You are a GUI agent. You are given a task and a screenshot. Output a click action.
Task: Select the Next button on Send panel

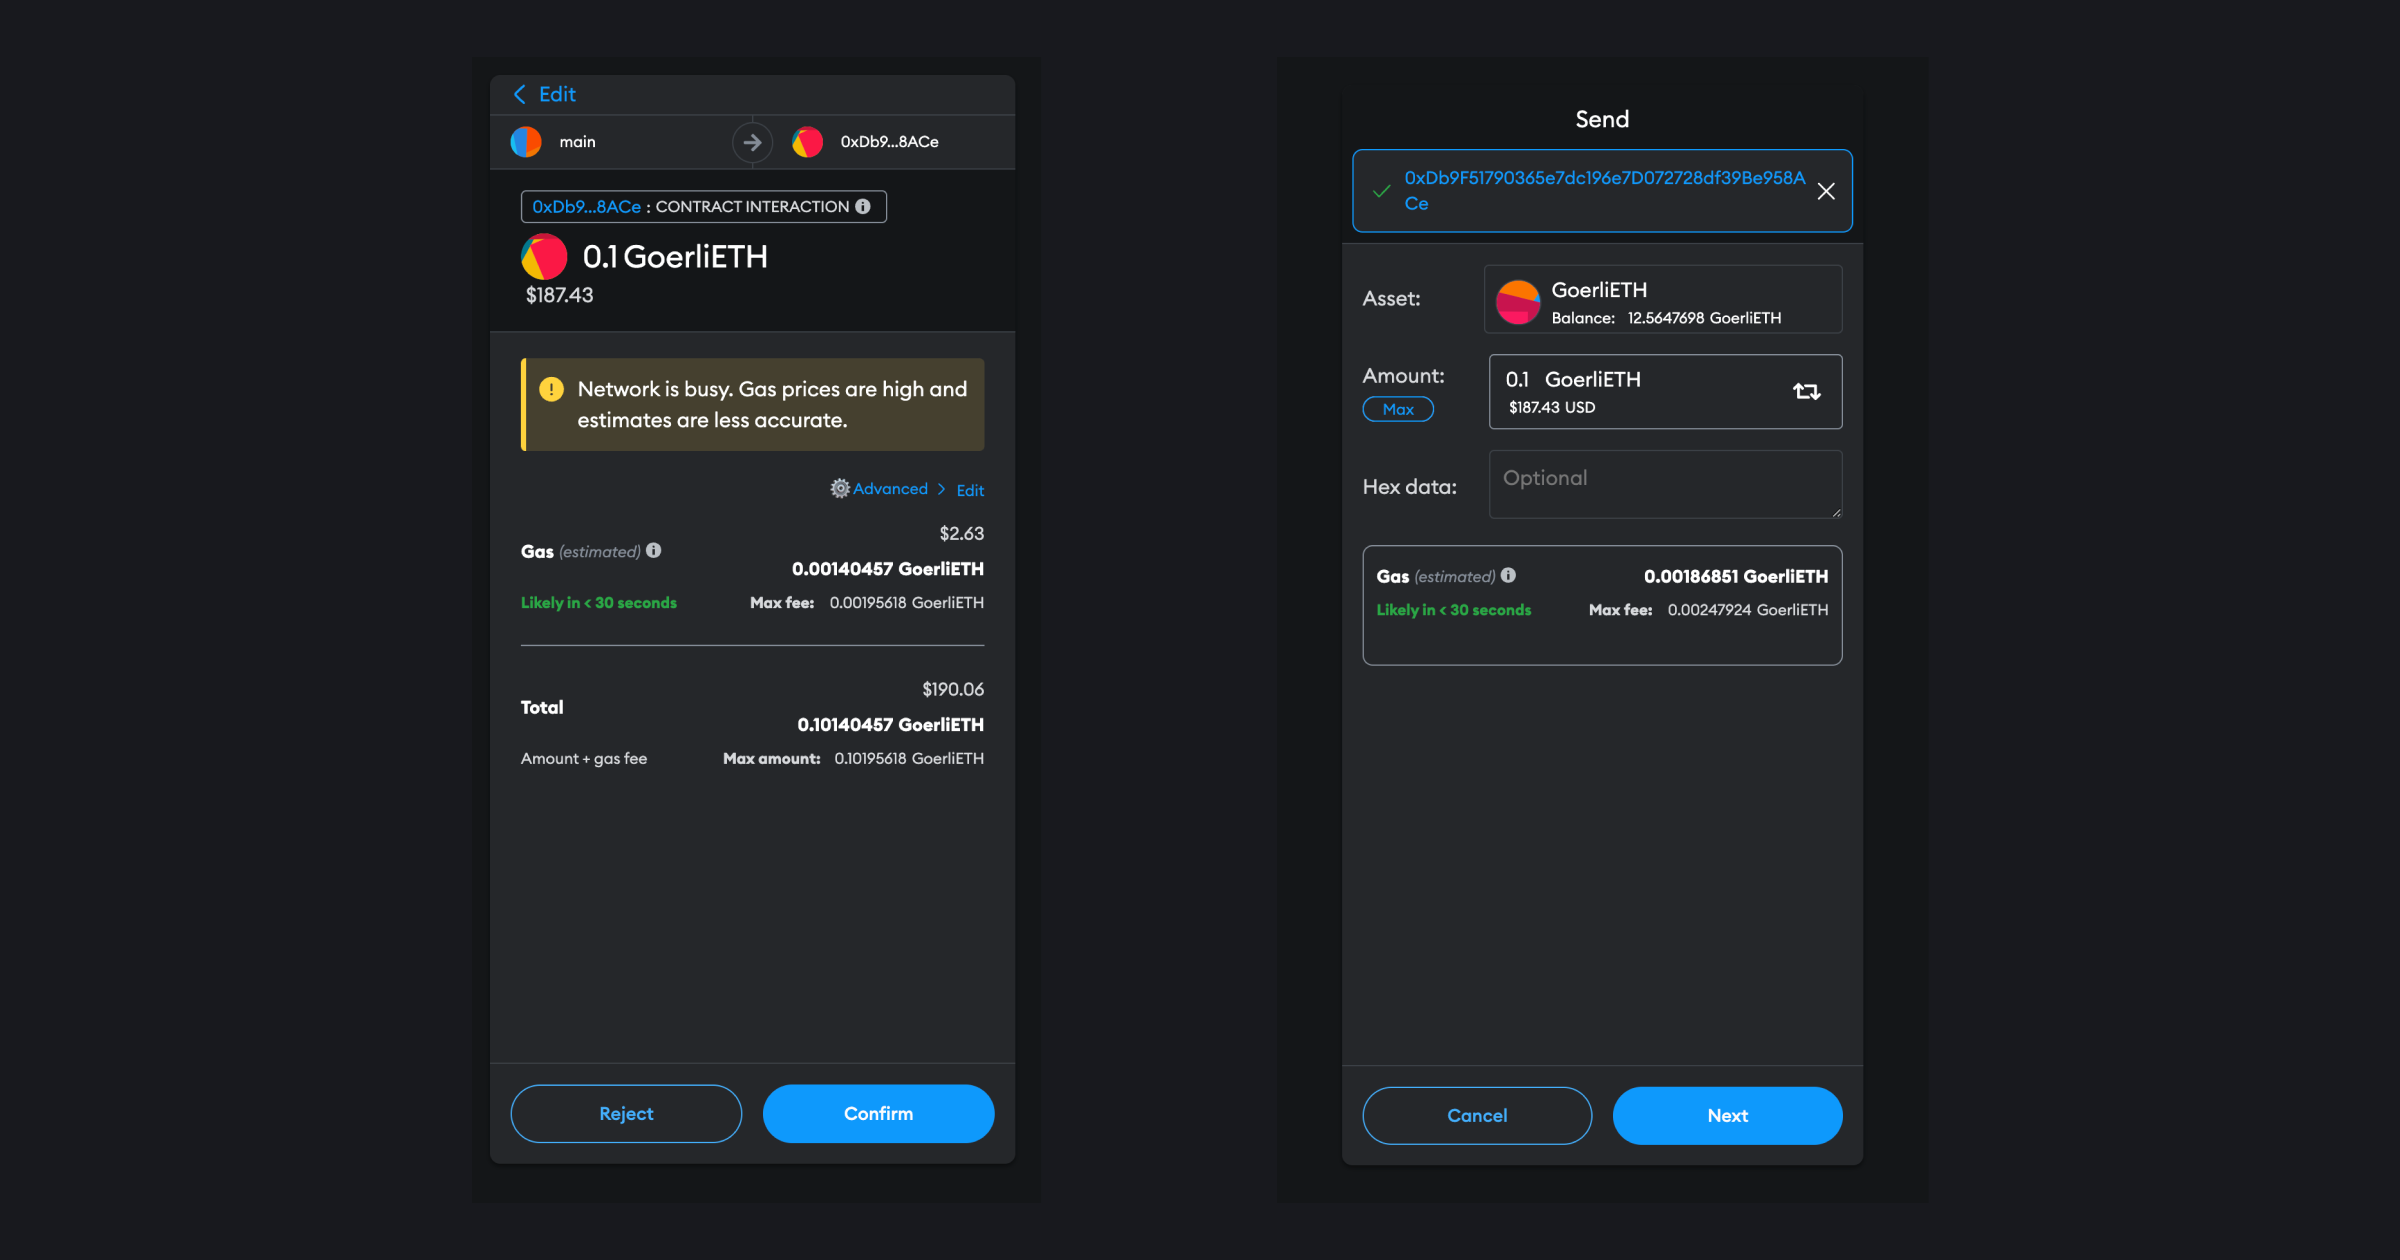coord(1727,1114)
